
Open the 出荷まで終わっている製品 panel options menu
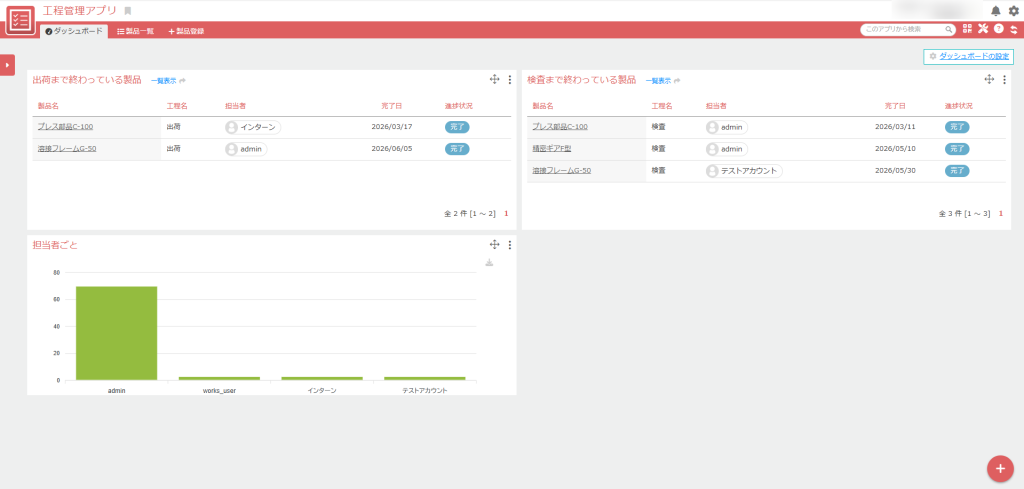pos(510,80)
